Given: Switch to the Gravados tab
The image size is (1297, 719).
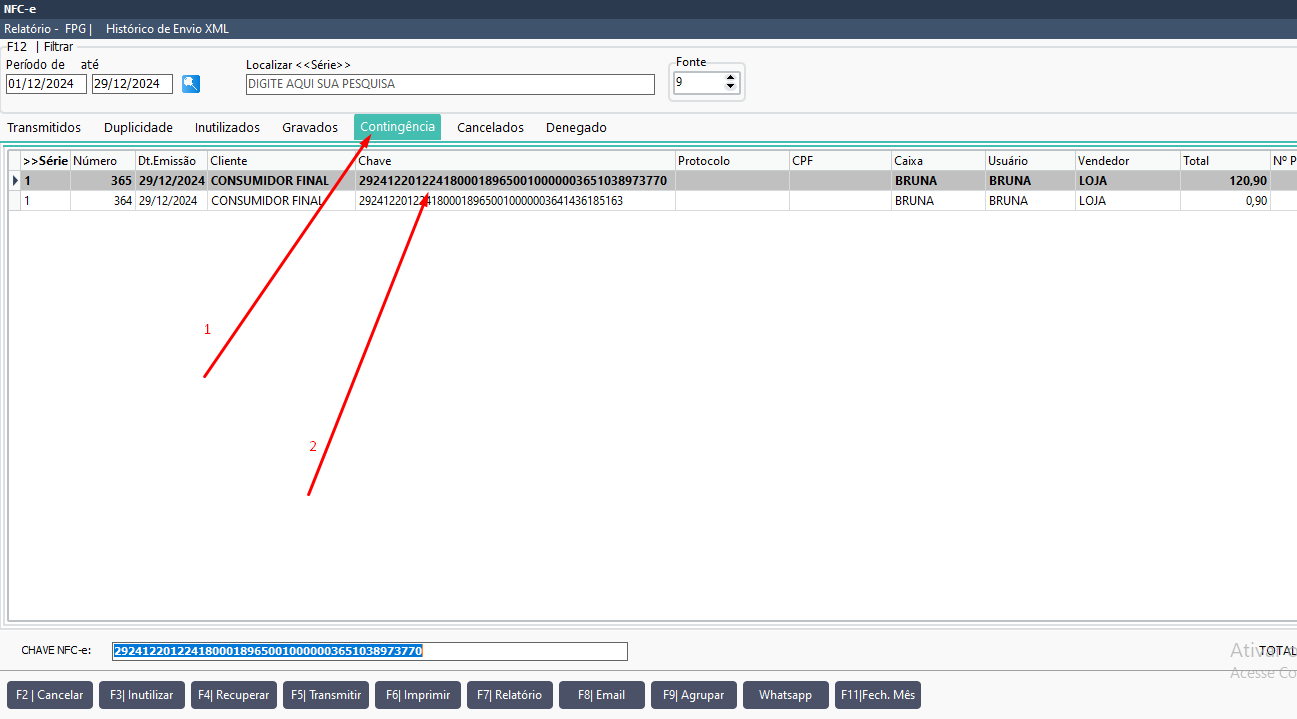Looking at the screenshot, I should click(310, 127).
